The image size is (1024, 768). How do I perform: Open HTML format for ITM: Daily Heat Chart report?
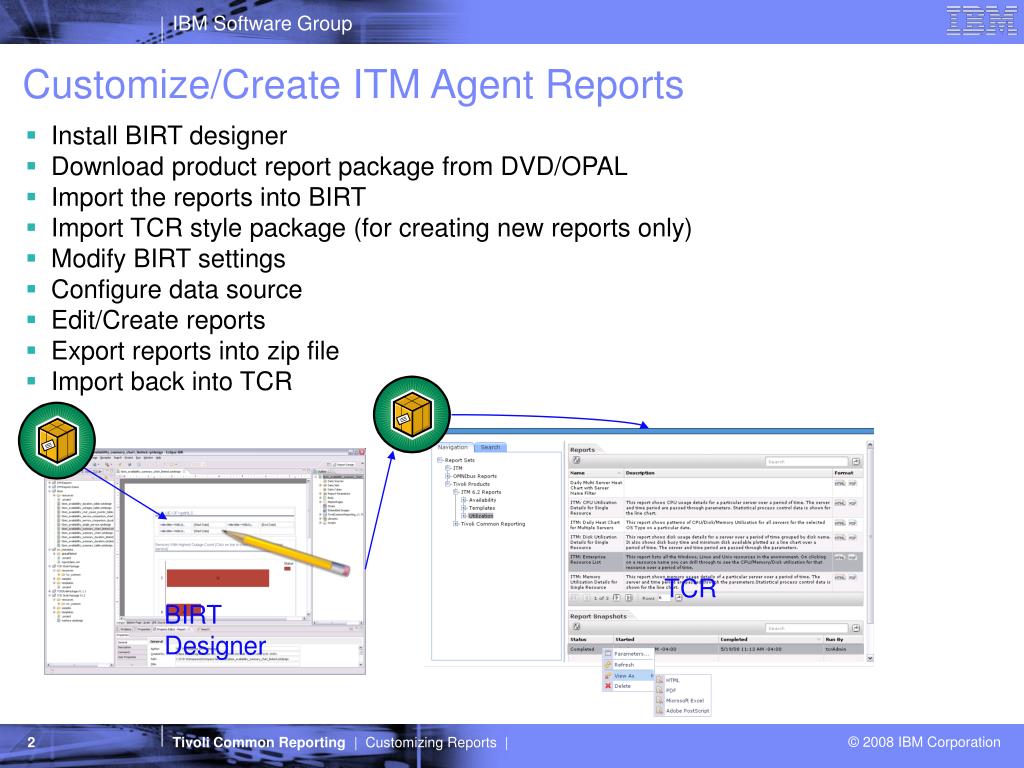(840, 523)
